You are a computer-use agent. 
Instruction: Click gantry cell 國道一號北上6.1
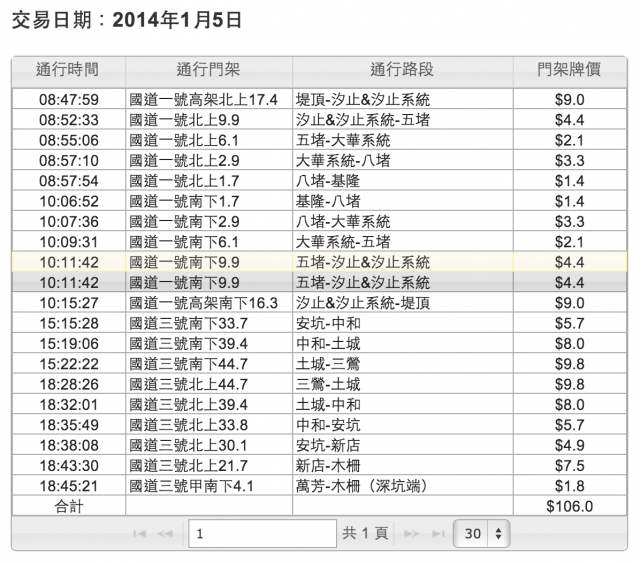(x=209, y=140)
